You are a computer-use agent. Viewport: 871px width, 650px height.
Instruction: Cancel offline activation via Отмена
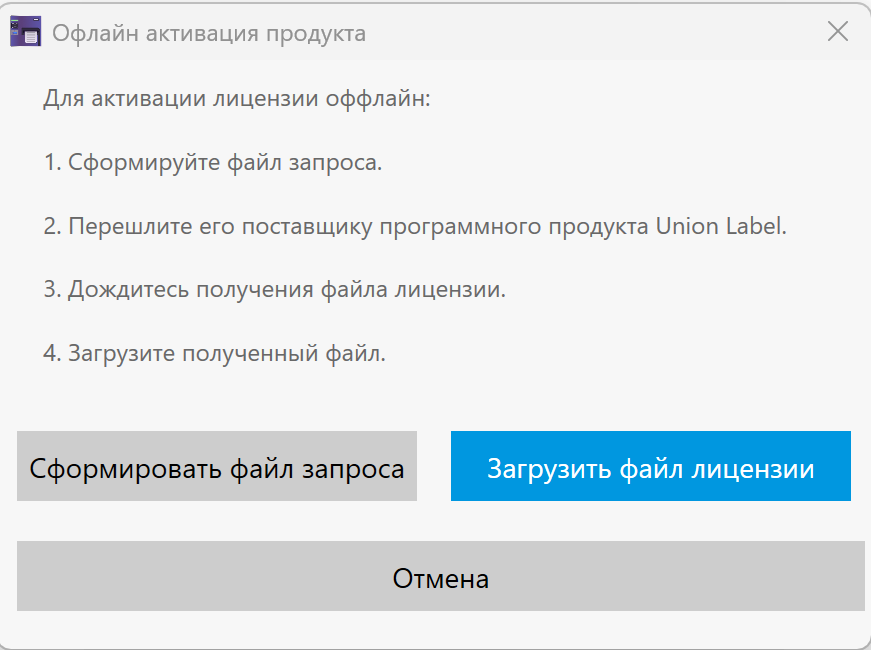pyautogui.click(x=440, y=577)
